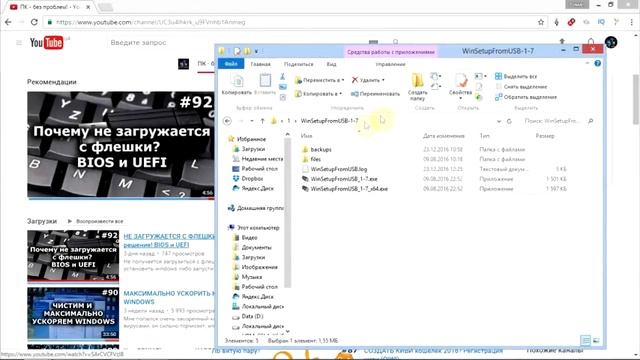Bookmark page with star icon
Image resolution: width=640 pixels, height=360 pixels.
541,22
